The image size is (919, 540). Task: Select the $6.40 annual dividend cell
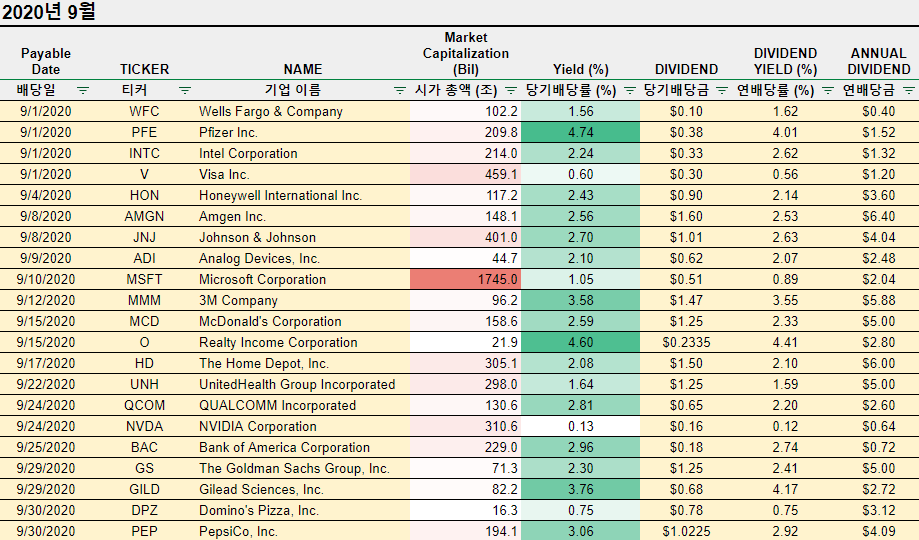(x=879, y=216)
